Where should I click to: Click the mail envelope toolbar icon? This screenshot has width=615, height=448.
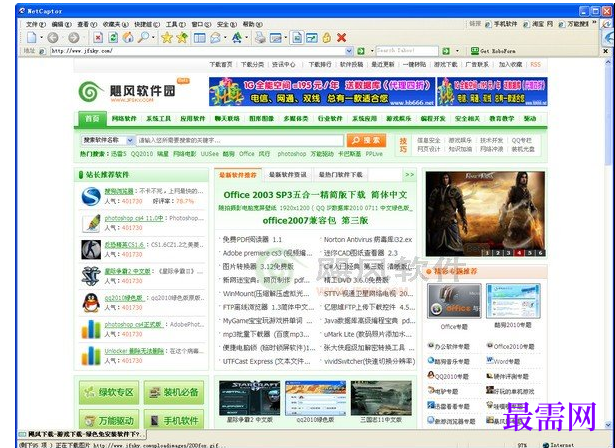click(215, 38)
